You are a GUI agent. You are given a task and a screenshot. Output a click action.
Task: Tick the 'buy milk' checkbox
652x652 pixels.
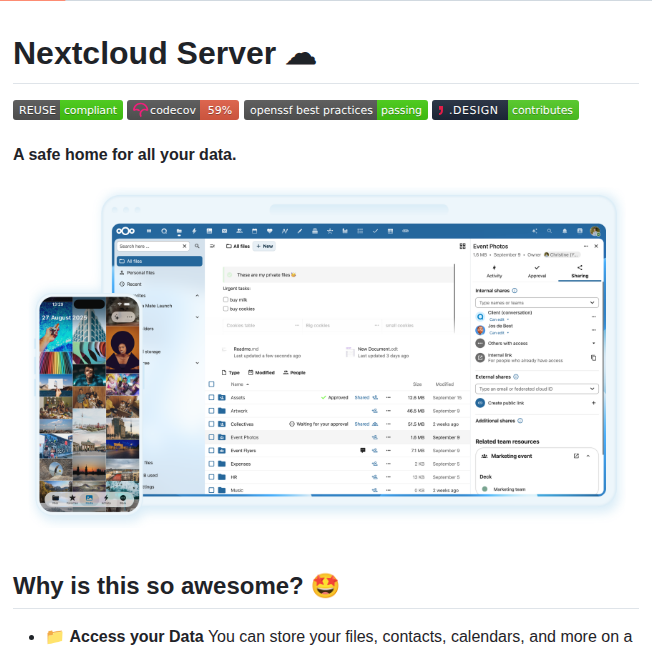(x=225, y=299)
